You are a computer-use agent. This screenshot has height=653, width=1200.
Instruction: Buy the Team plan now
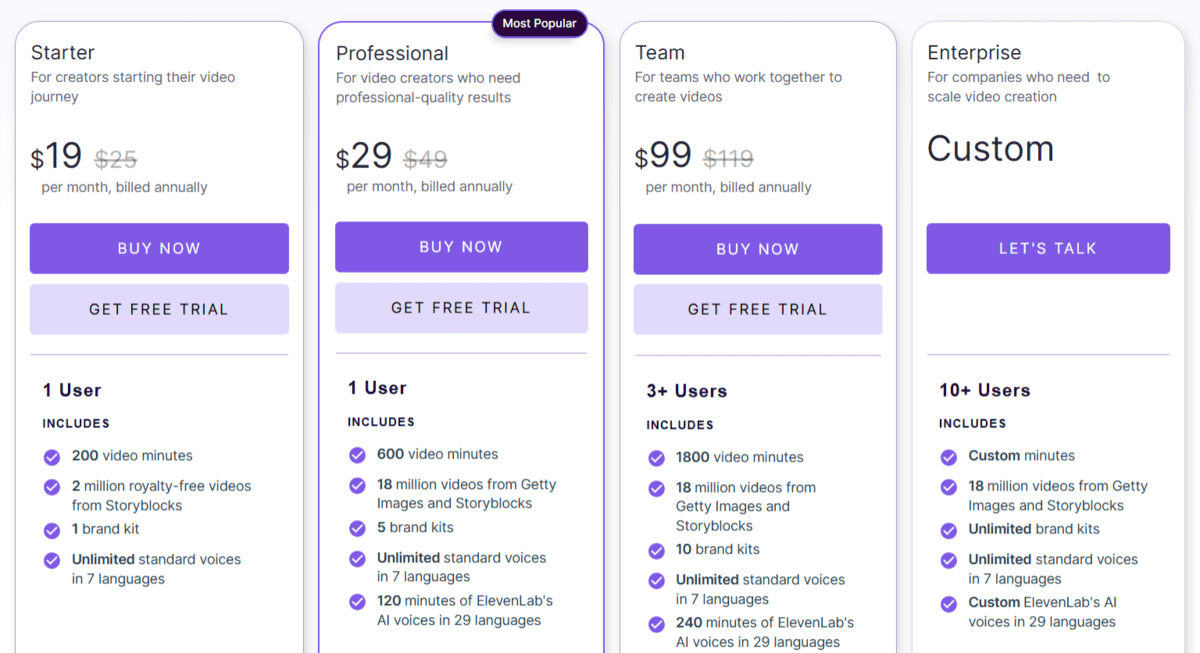coord(757,249)
